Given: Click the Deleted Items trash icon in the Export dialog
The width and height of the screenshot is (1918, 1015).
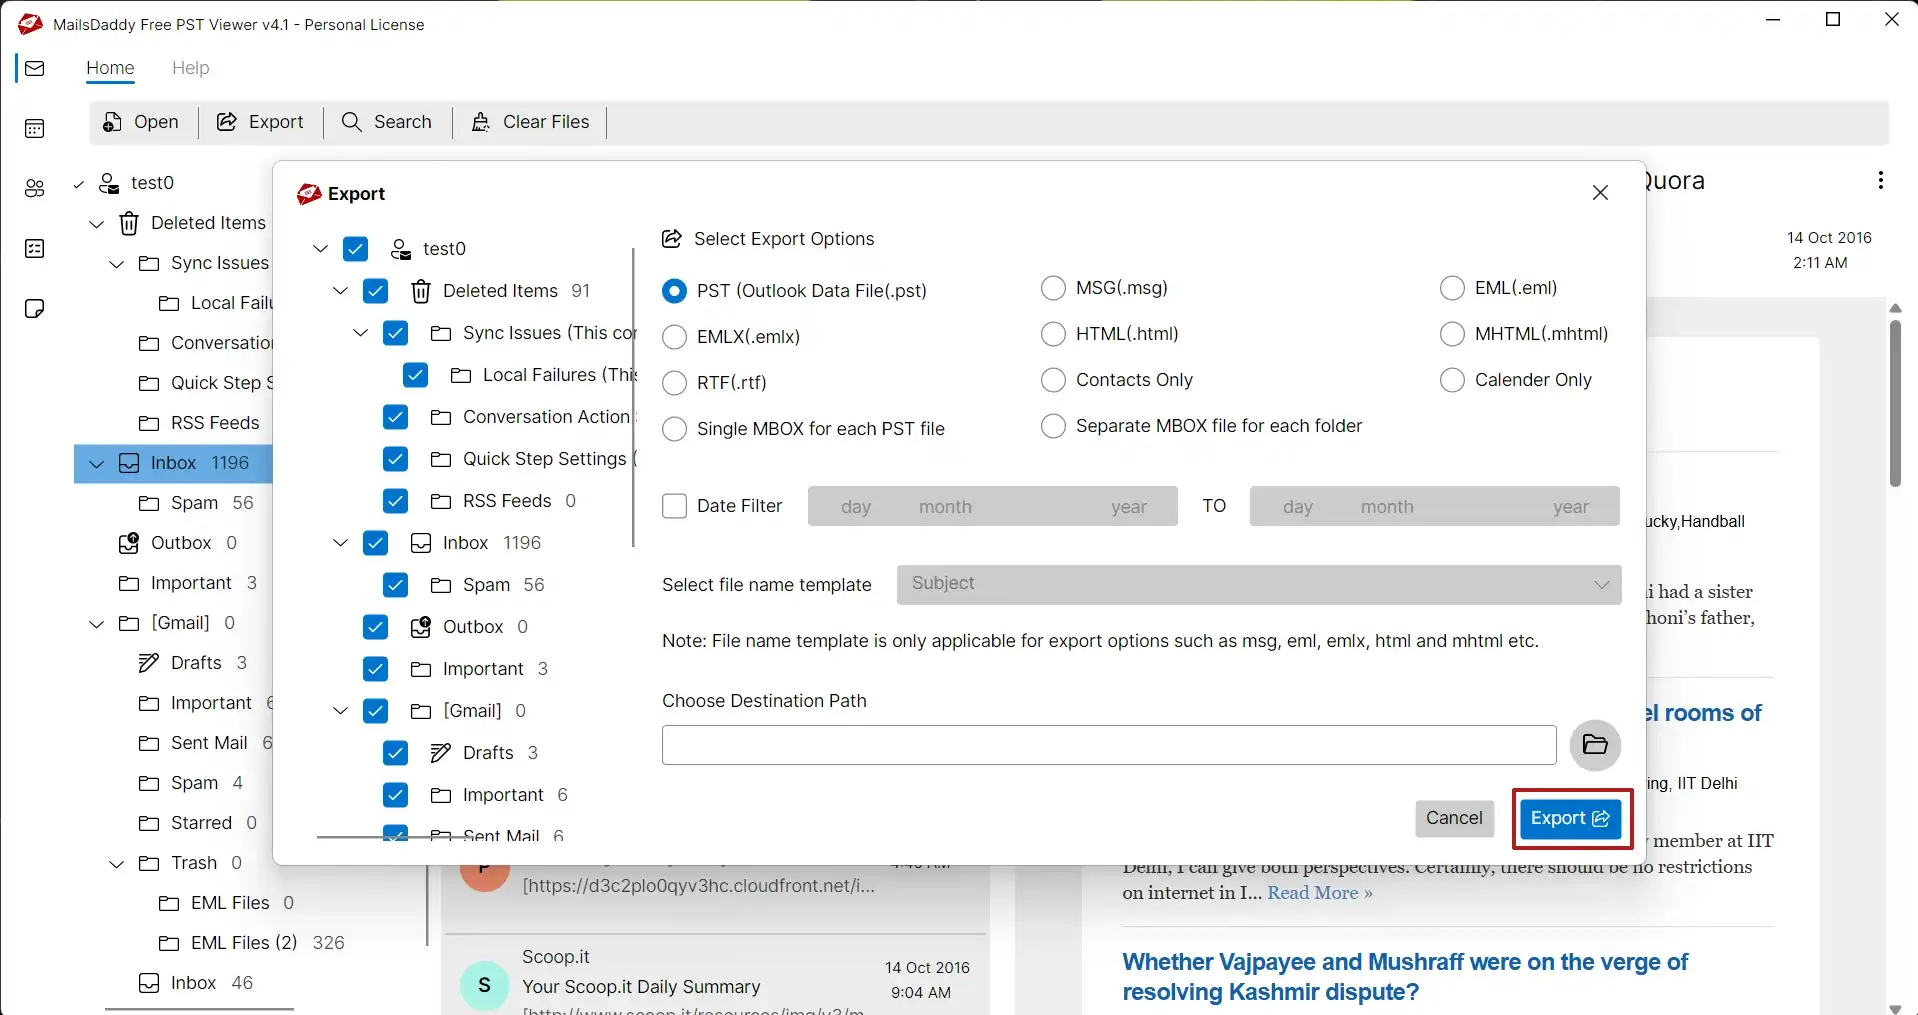Looking at the screenshot, I should (x=421, y=291).
